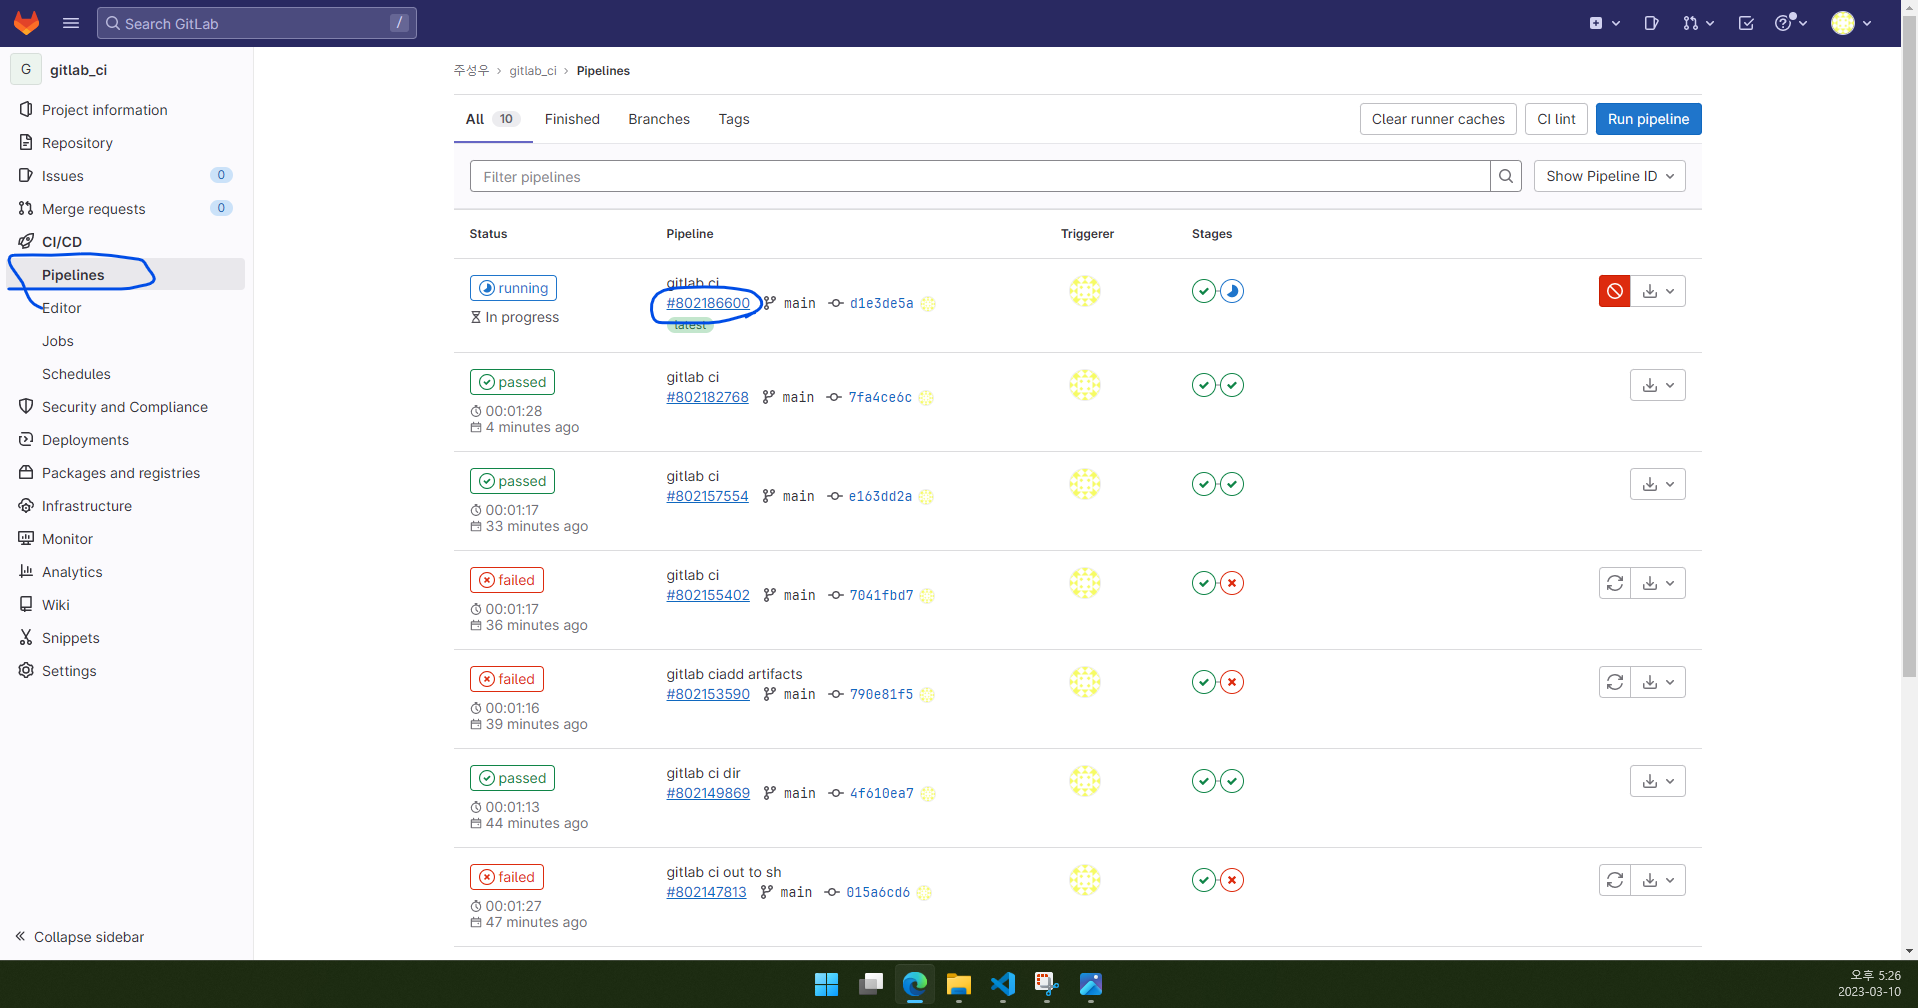This screenshot has width=1918, height=1008.
Task: Switch to the Finished tab
Action: click(x=572, y=119)
